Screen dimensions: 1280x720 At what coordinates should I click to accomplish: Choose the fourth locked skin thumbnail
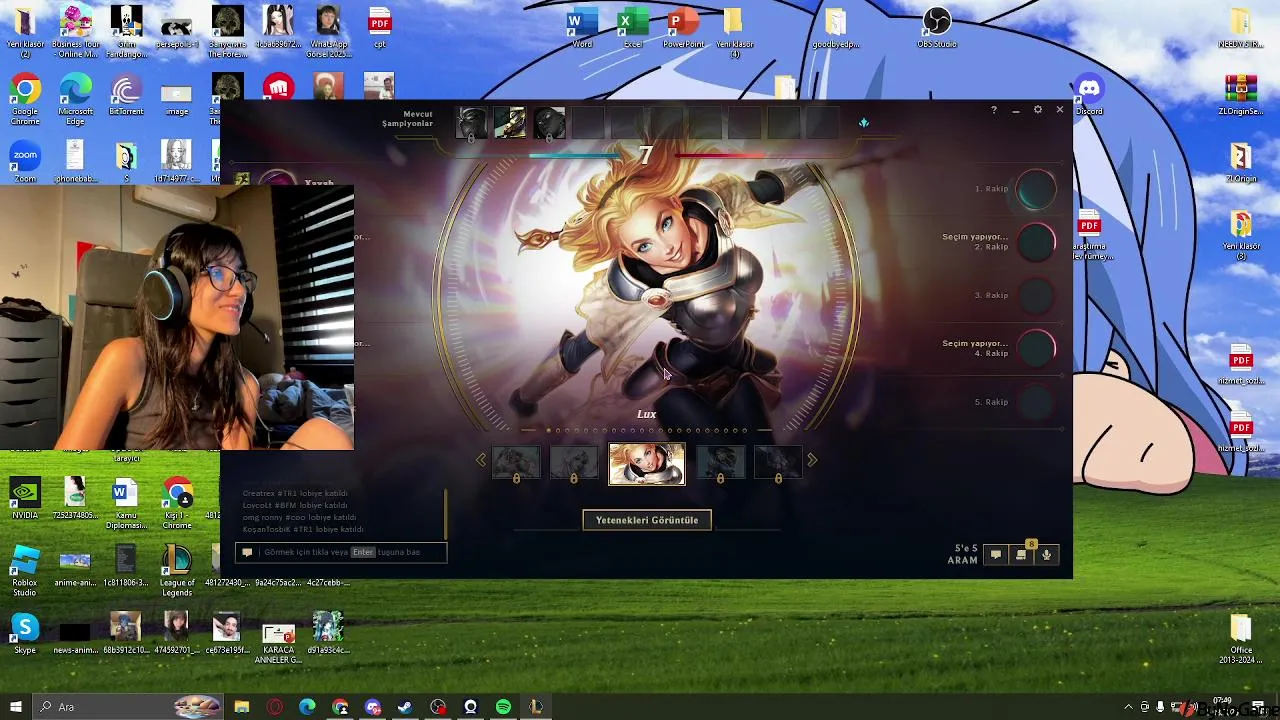(720, 462)
